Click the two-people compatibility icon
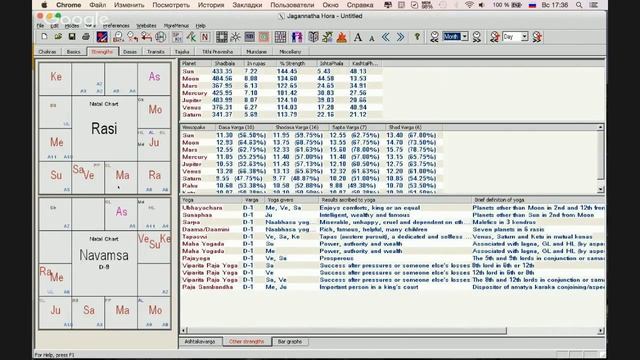 (297, 37)
